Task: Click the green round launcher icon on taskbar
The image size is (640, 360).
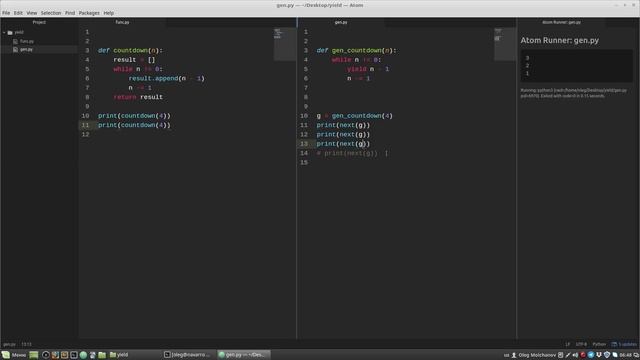Action: click(83, 355)
